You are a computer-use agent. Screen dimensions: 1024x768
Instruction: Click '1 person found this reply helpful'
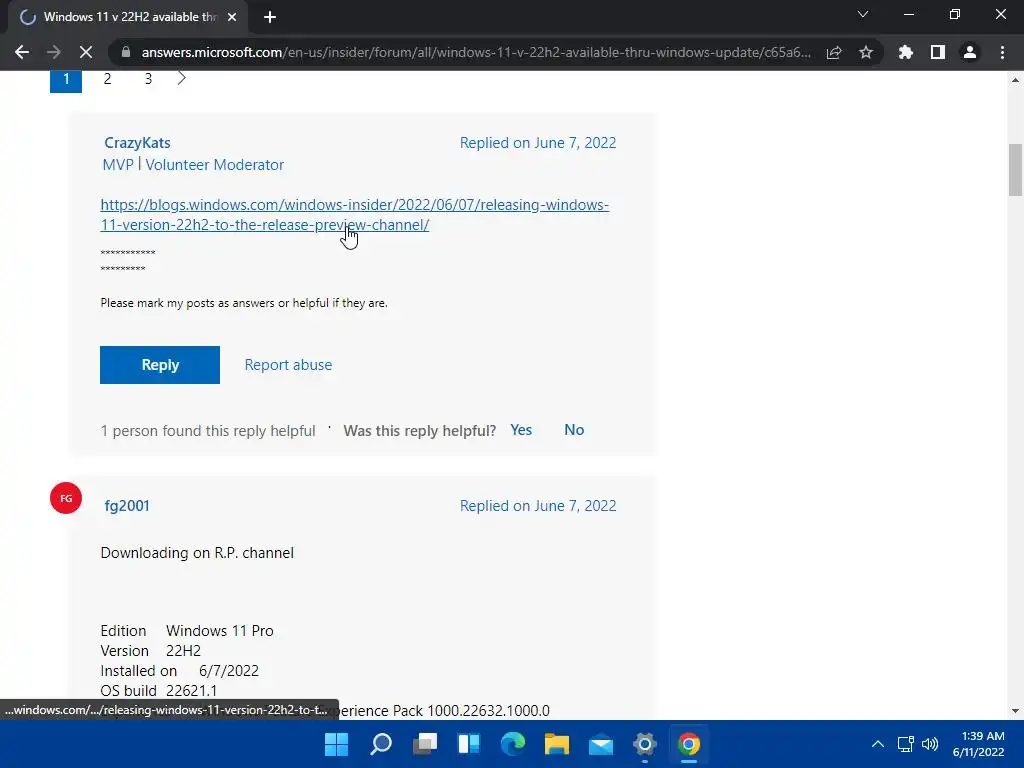tap(208, 430)
